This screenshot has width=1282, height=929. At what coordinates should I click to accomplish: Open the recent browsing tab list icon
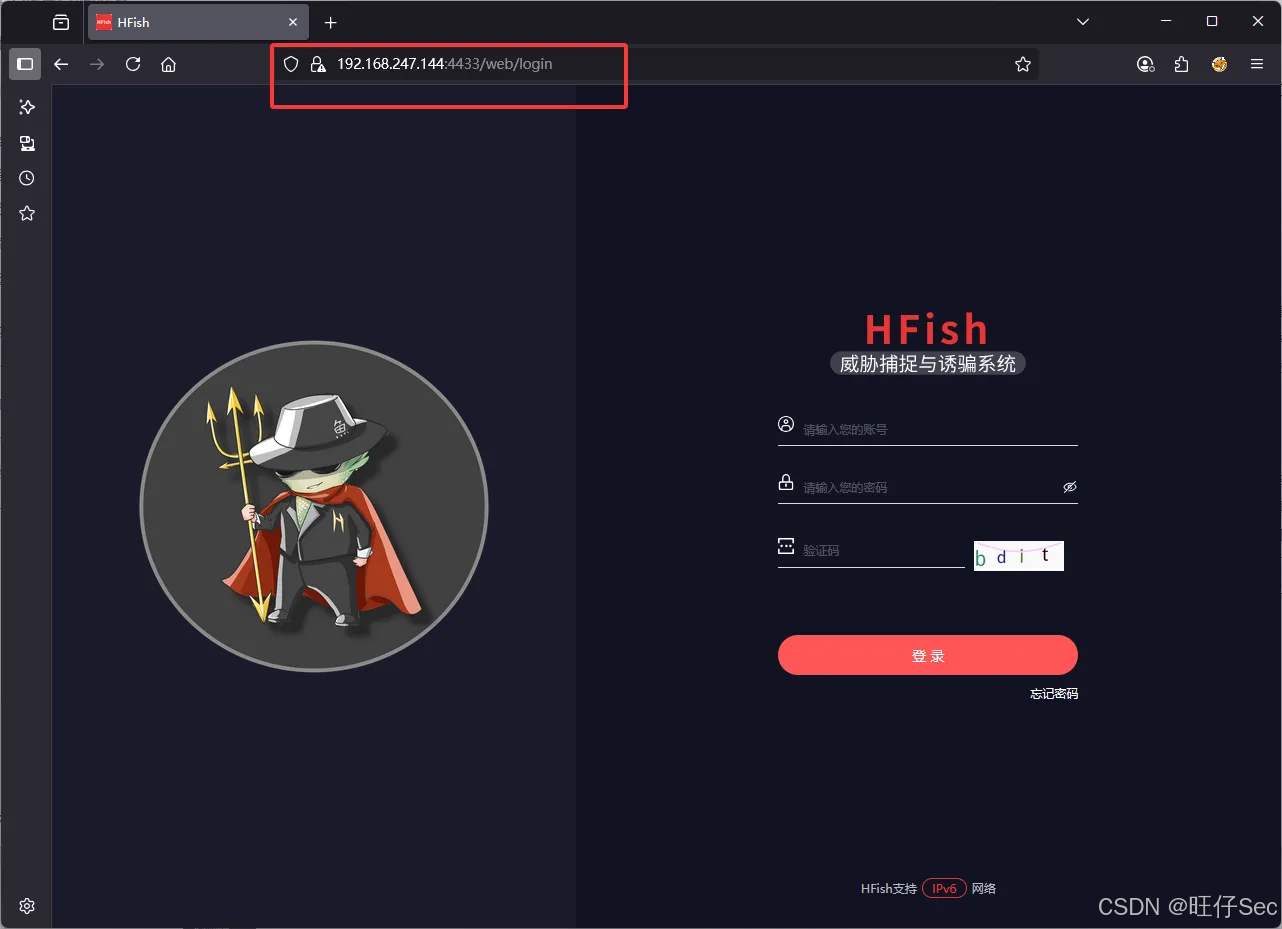click(61, 22)
